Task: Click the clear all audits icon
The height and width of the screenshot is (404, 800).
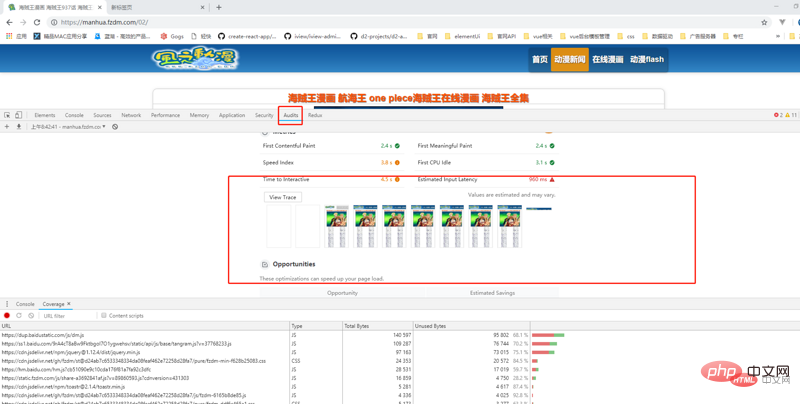Action: point(115,127)
